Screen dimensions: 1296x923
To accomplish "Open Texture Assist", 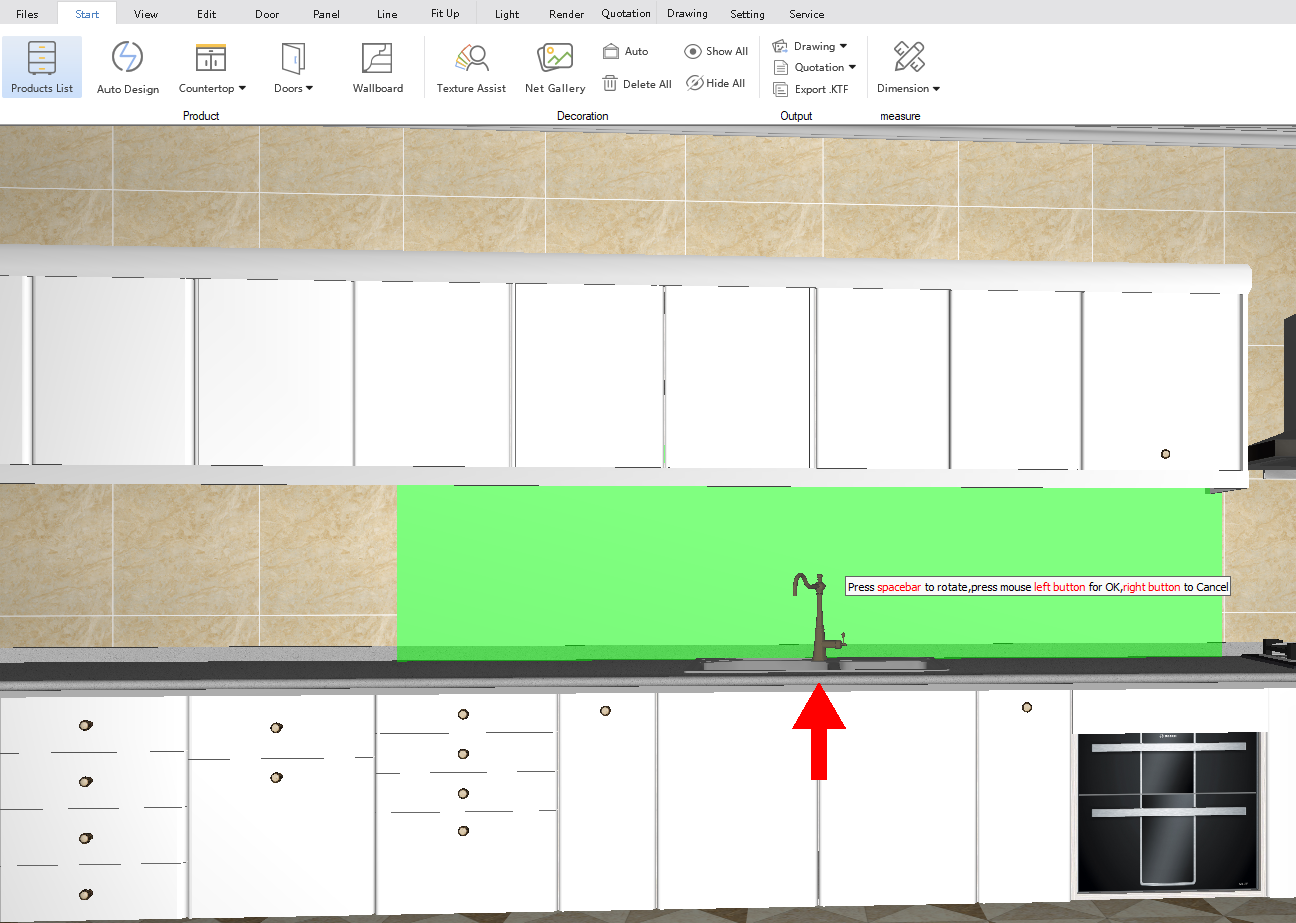I will 471,68.
